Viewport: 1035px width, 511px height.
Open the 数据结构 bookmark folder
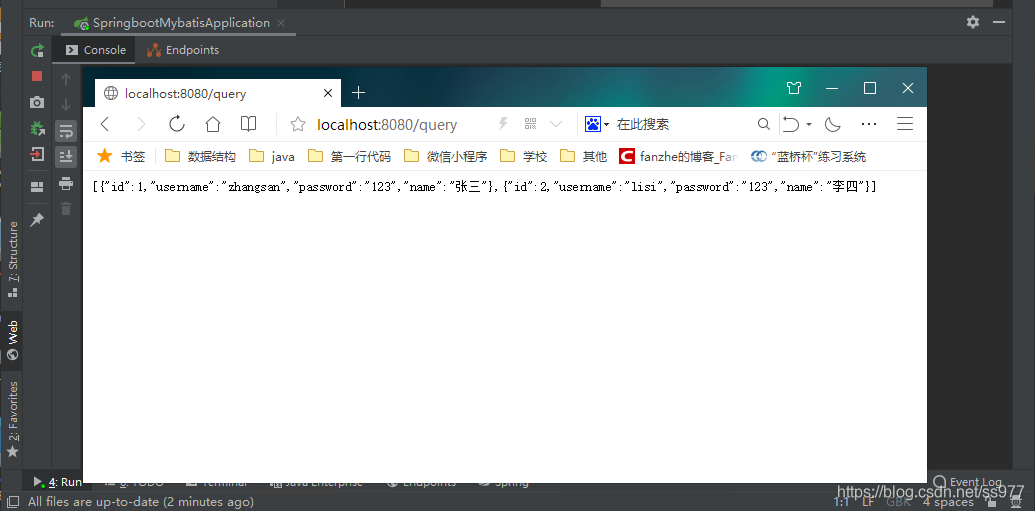[x=200, y=156]
